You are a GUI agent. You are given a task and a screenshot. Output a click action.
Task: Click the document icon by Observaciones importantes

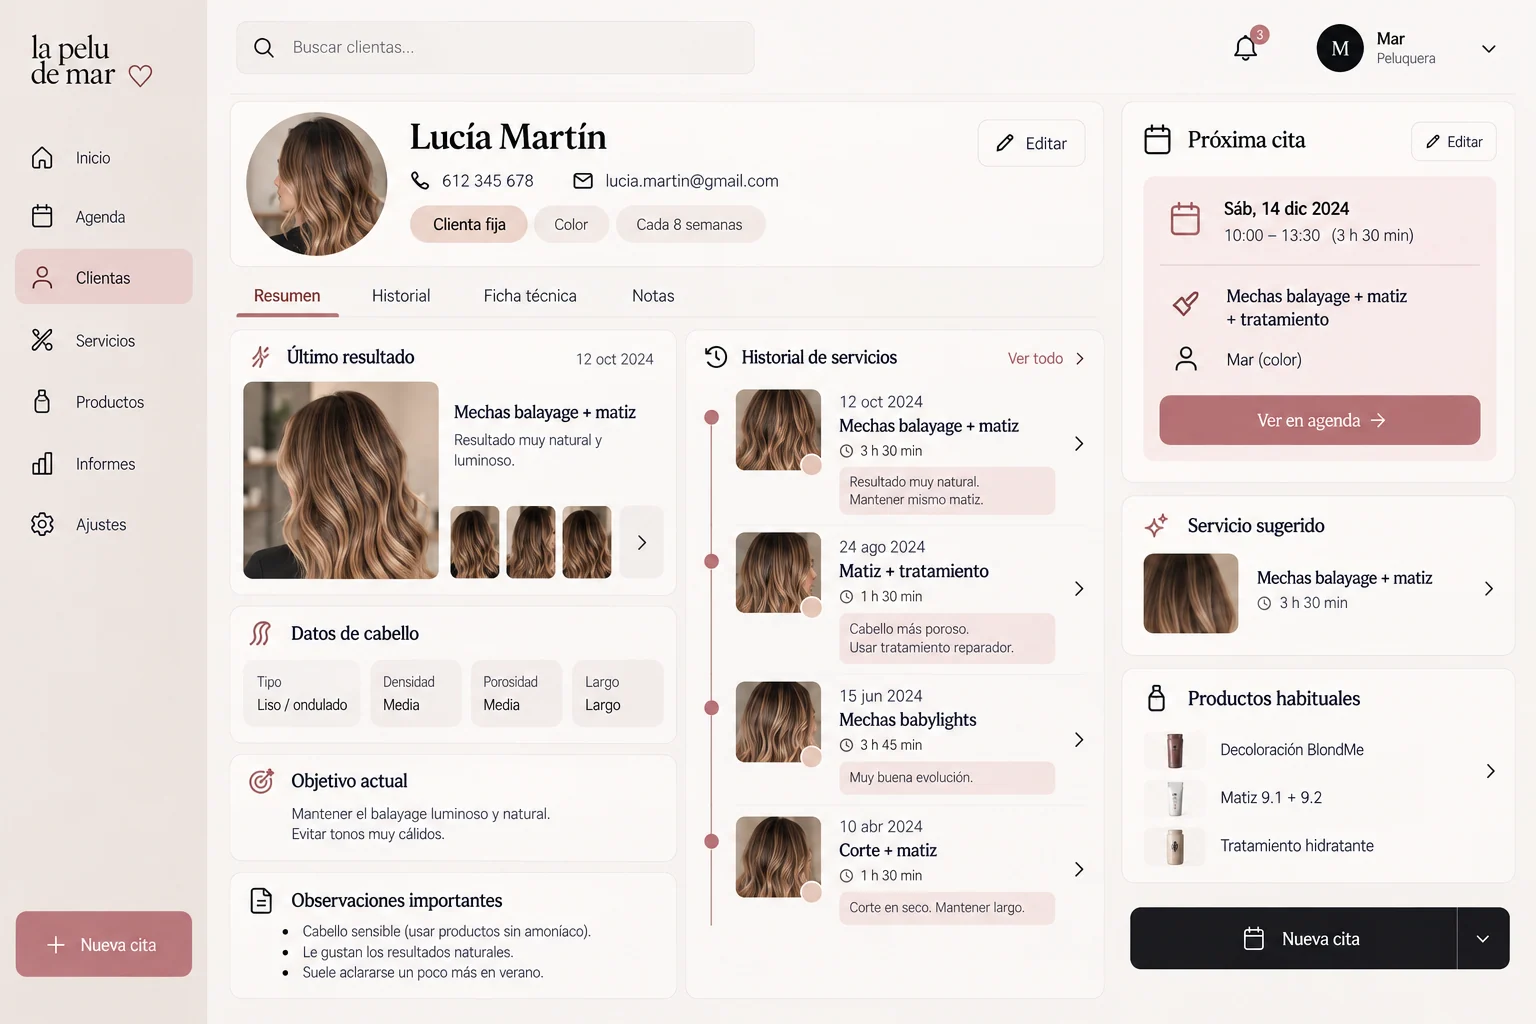pos(261,900)
